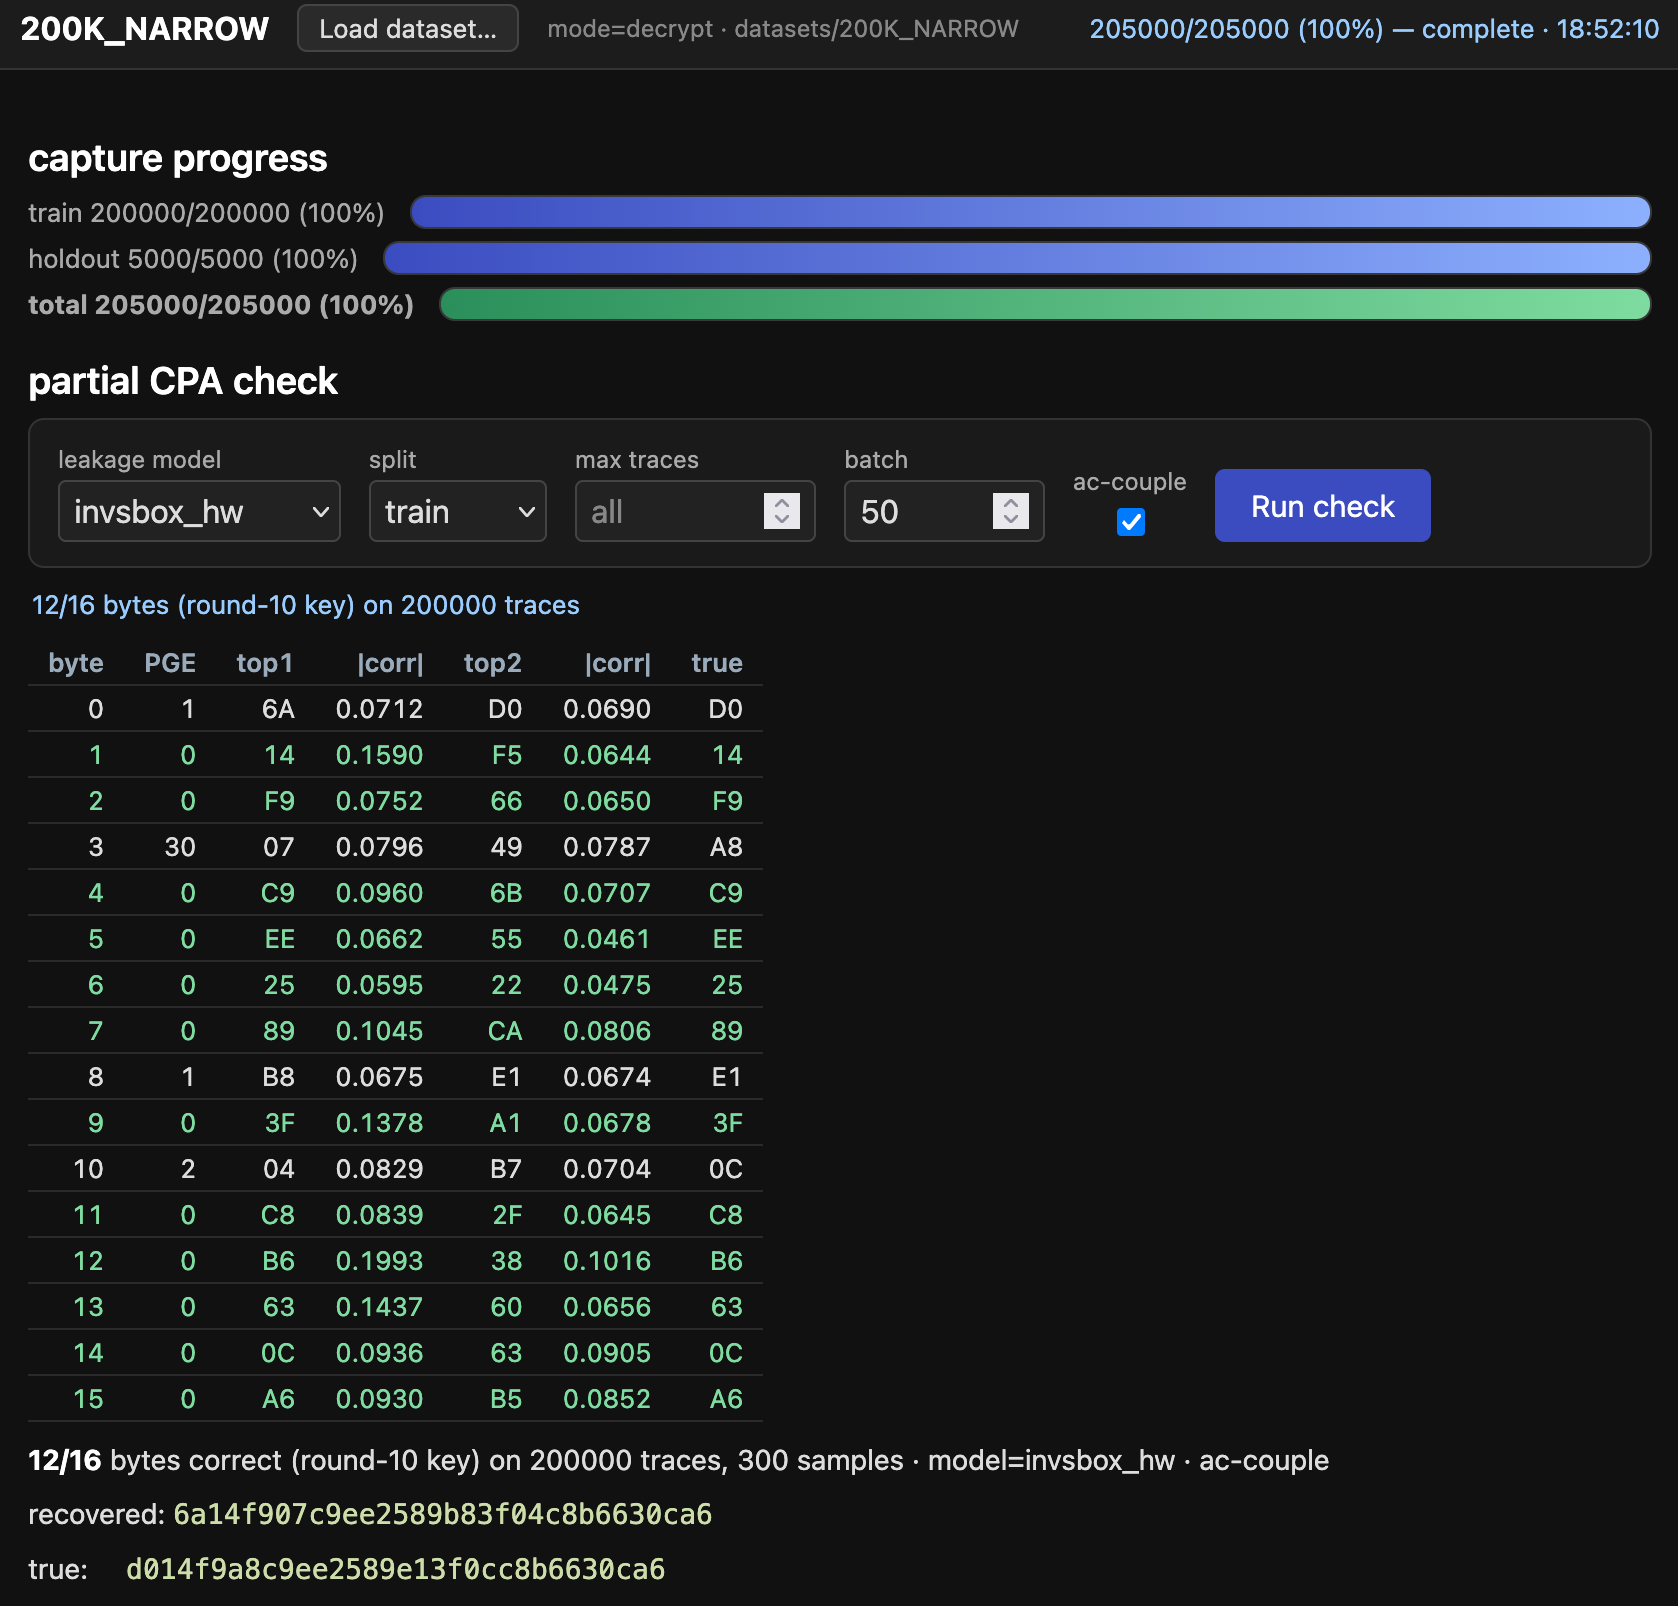1678x1606 pixels.
Task: Click correlation 0.0595 in byte 6 row
Action: [379, 985]
